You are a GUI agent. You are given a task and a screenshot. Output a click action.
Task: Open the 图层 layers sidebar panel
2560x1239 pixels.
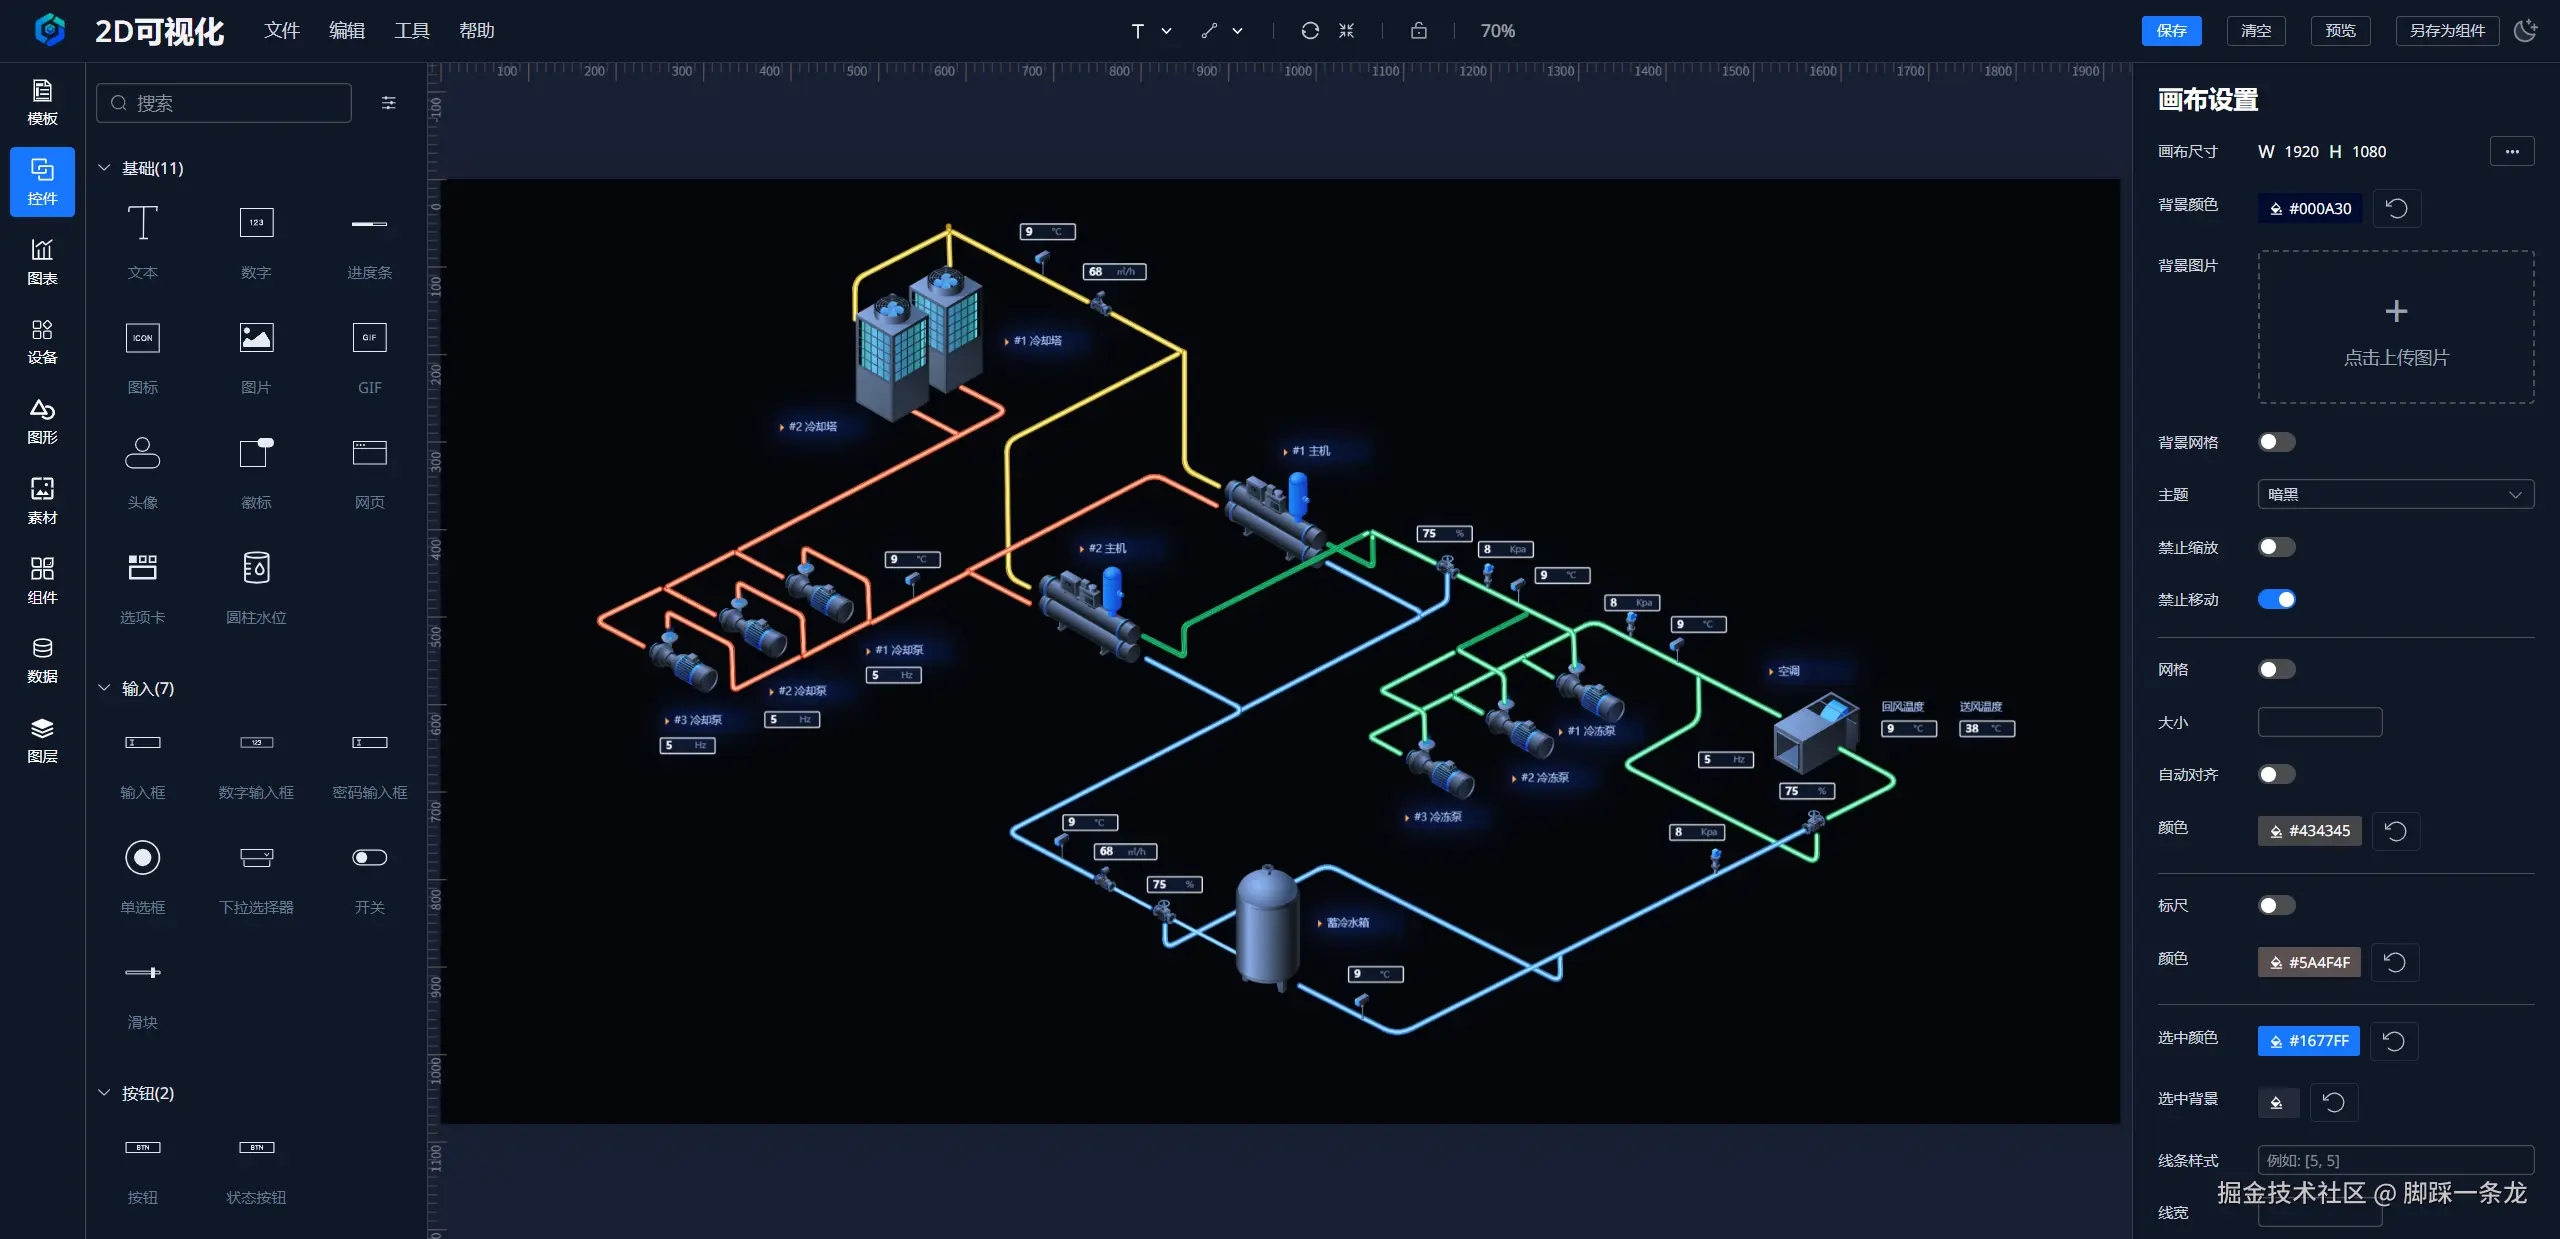tap(42, 739)
